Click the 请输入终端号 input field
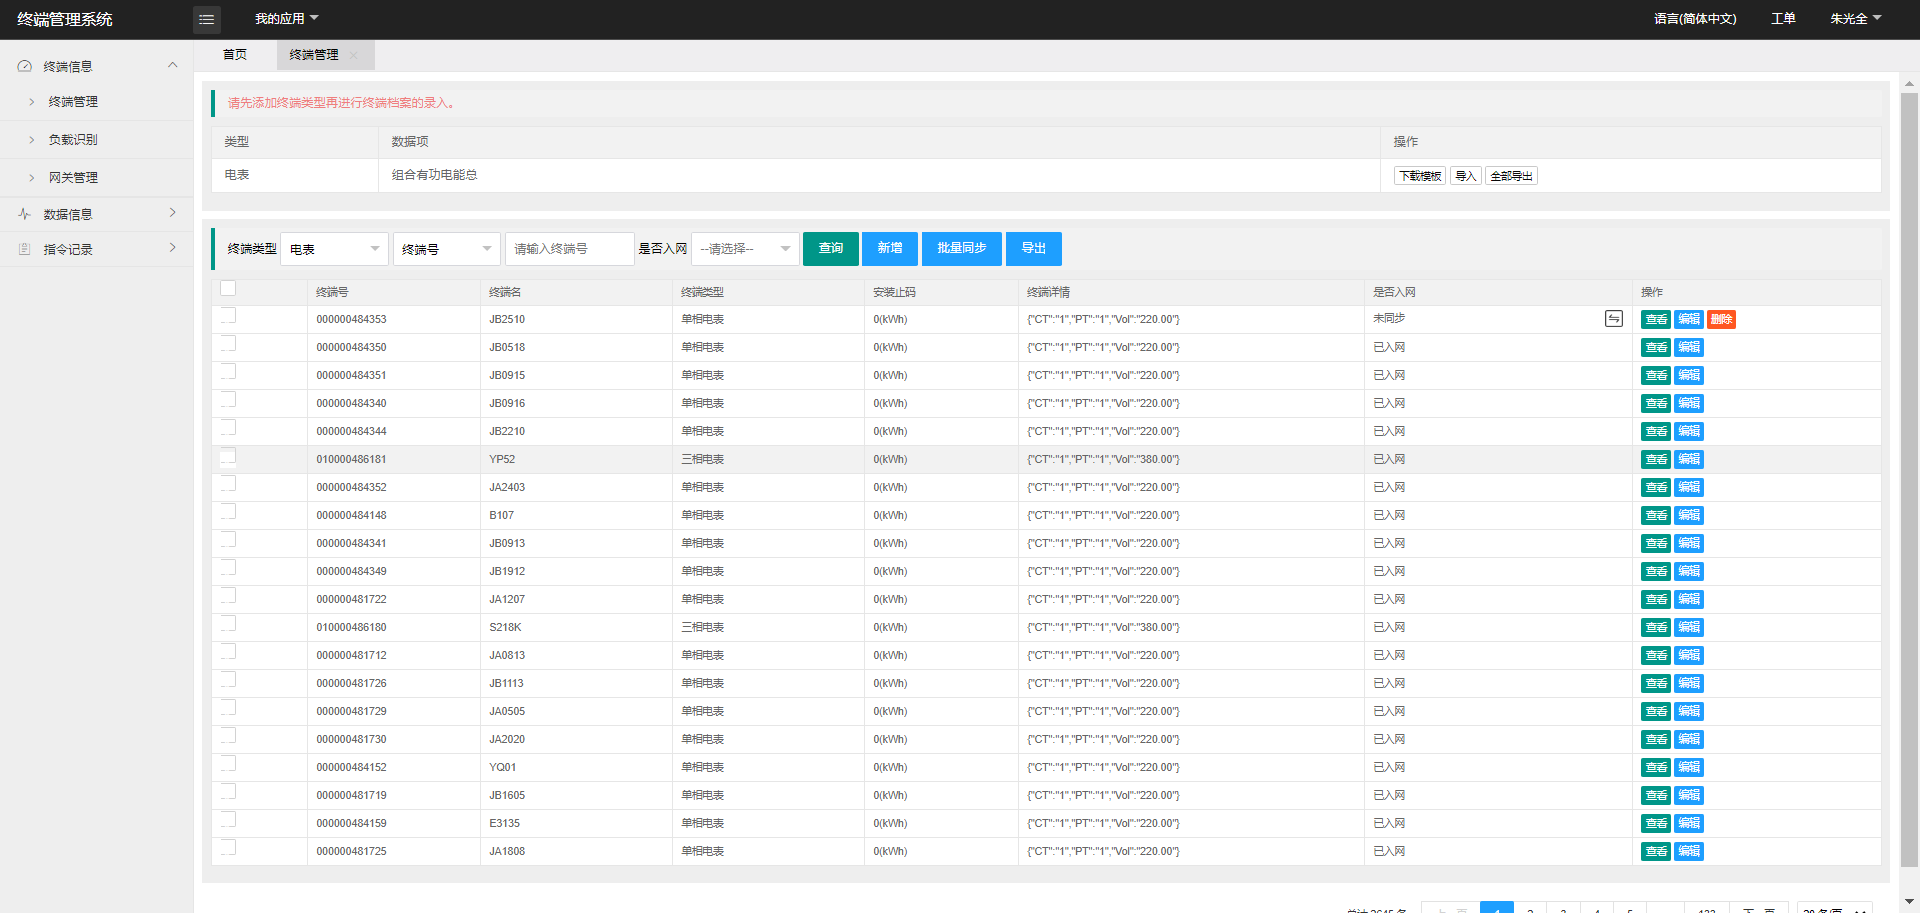Screen dimensions: 1920x913 pyautogui.click(x=569, y=249)
